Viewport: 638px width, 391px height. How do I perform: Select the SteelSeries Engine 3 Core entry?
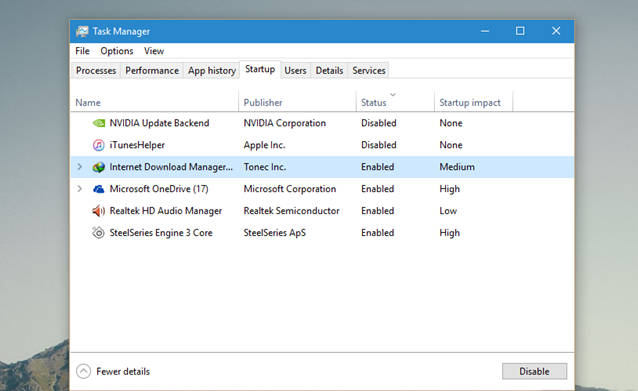click(x=161, y=233)
